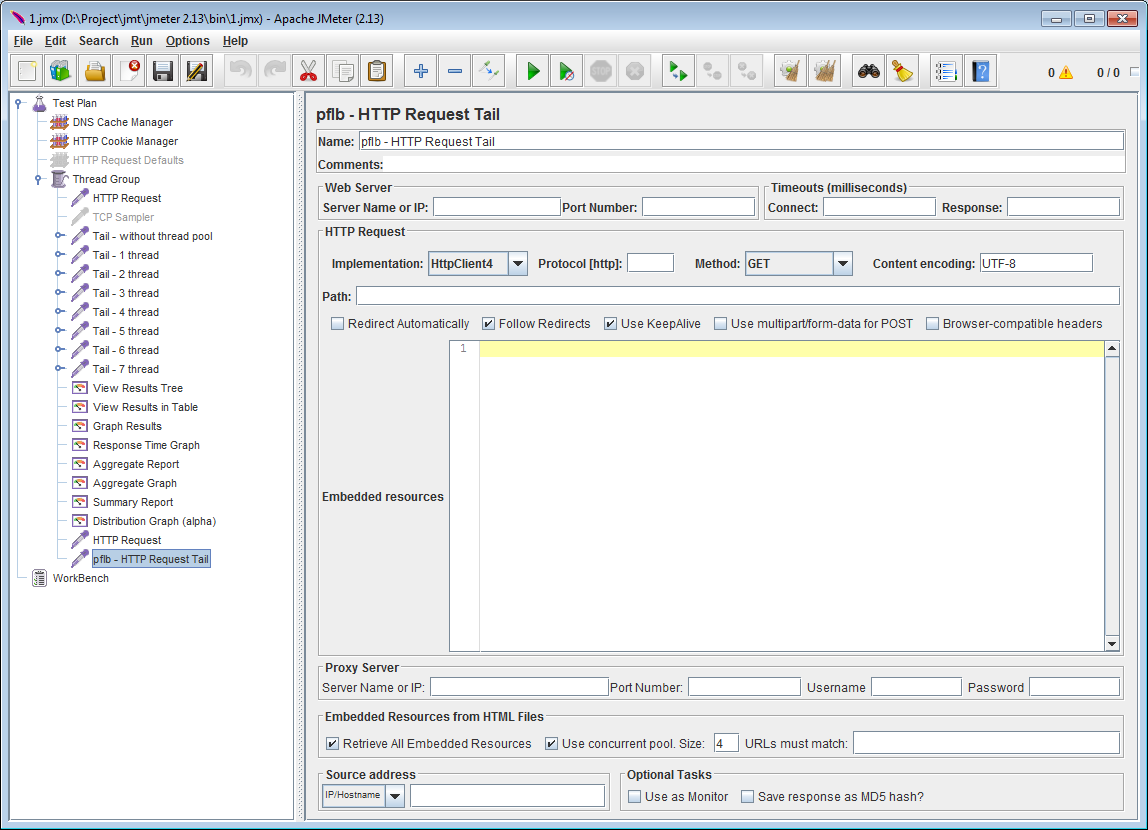This screenshot has height=830, width=1148.
Task: Expand the Tail - 4 thread node
Action: tap(59, 312)
